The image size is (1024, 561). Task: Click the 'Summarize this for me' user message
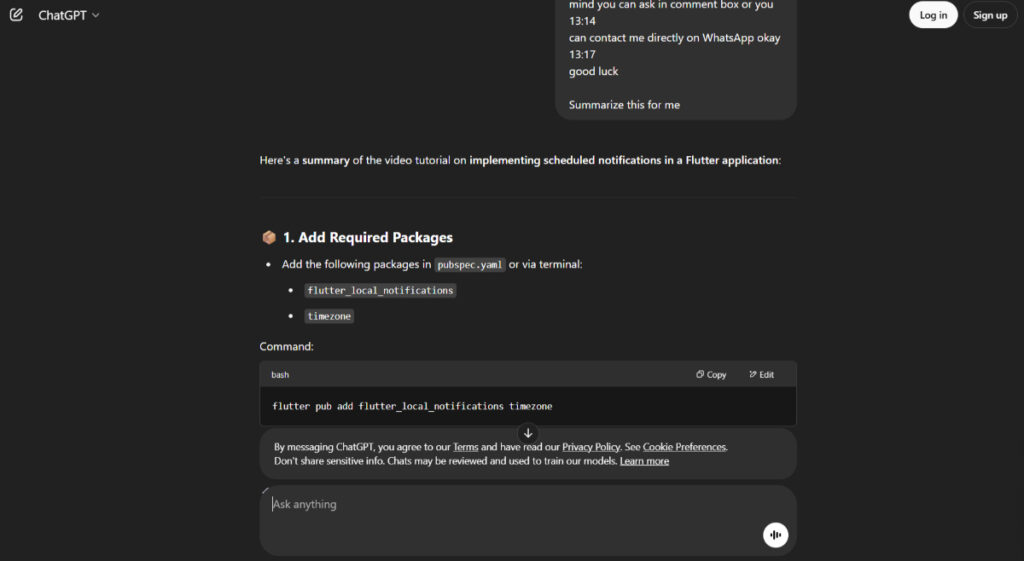[x=624, y=104]
